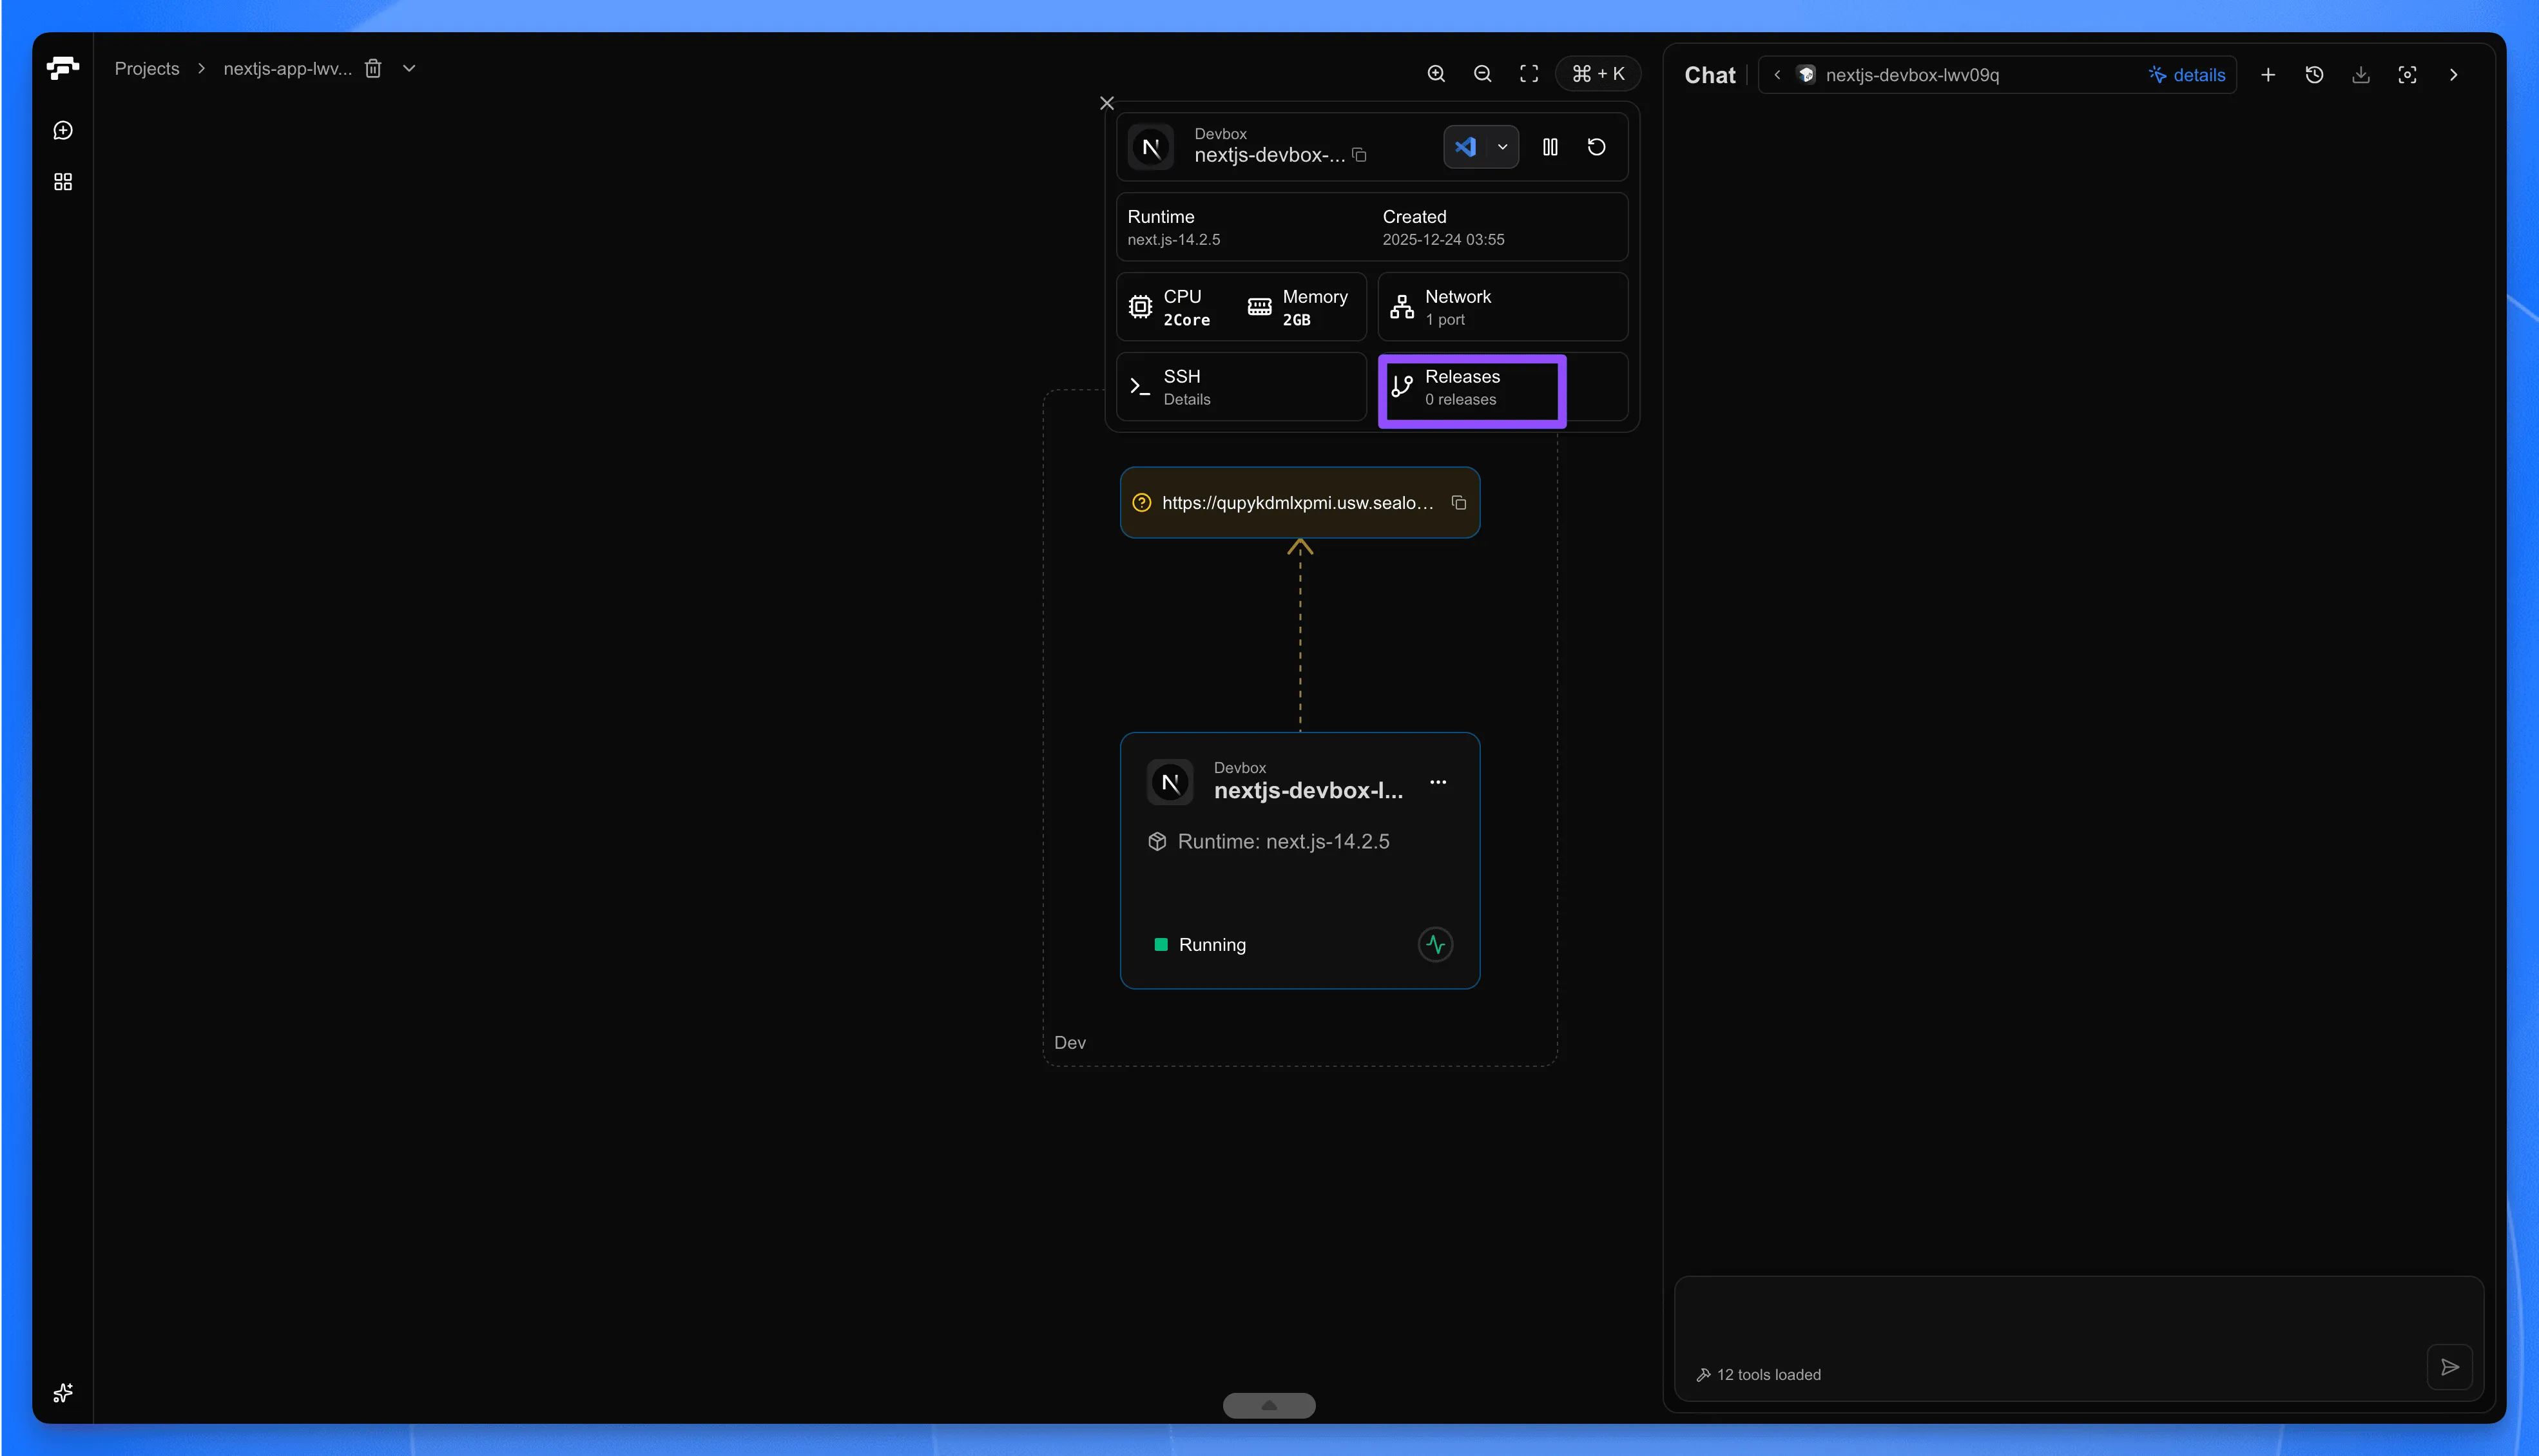Collapse the chat panel with right chevron
Screen dimensions: 2539x1456
coord(2453,75)
